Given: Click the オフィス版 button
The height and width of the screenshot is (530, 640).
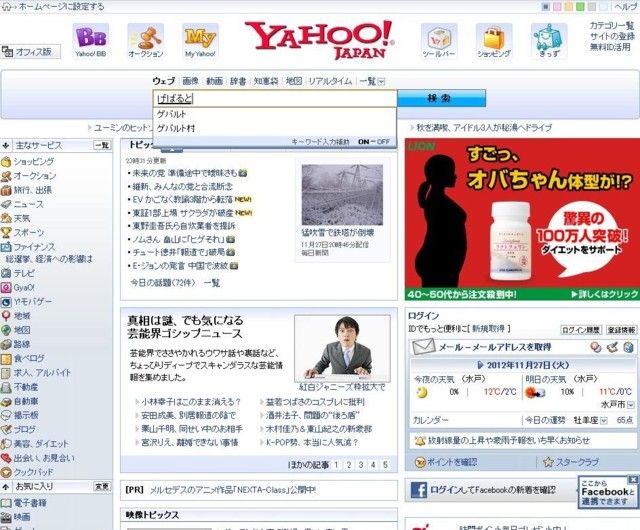Looking at the screenshot, I should click(31, 52).
